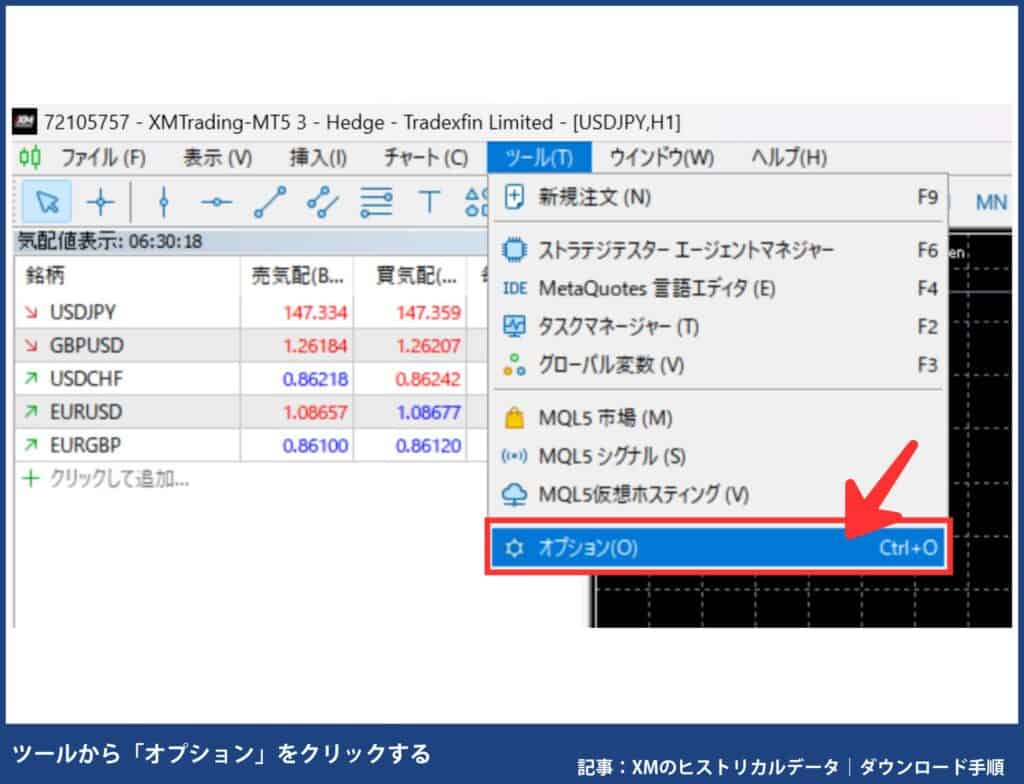Image resolution: width=1024 pixels, height=784 pixels.
Task: Select the arrow cursor tool
Action: click(x=48, y=202)
